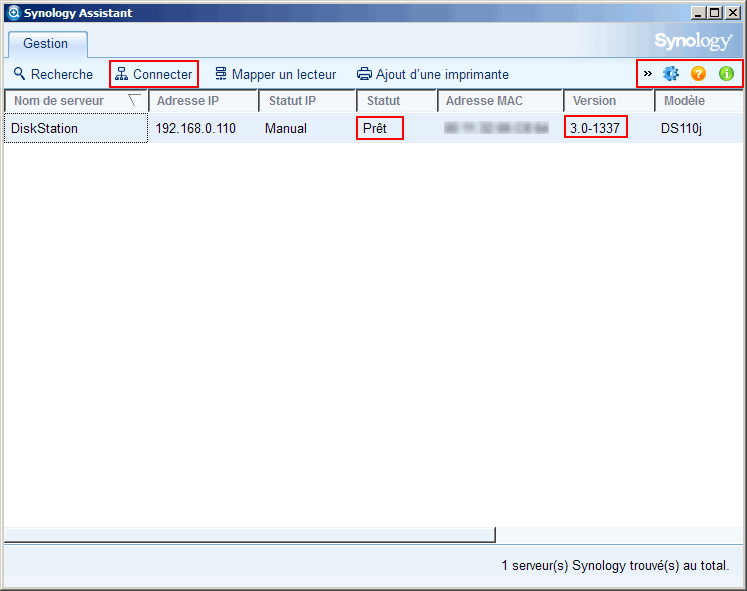747x591 pixels.
Task: Show info via green info icon
Action: pyautogui.click(x=726, y=73)
